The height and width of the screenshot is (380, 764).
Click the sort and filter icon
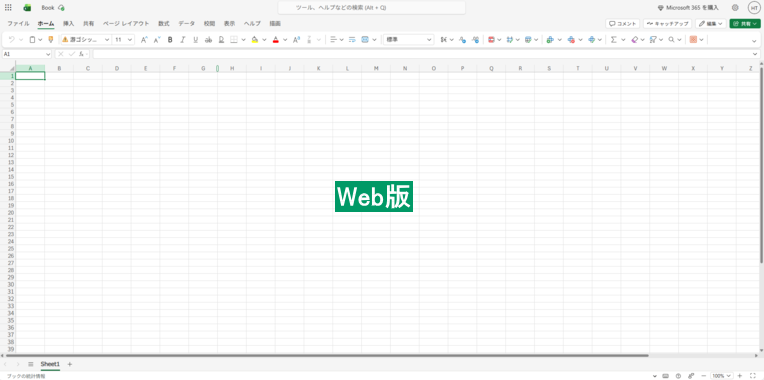[x=653, y=40]
